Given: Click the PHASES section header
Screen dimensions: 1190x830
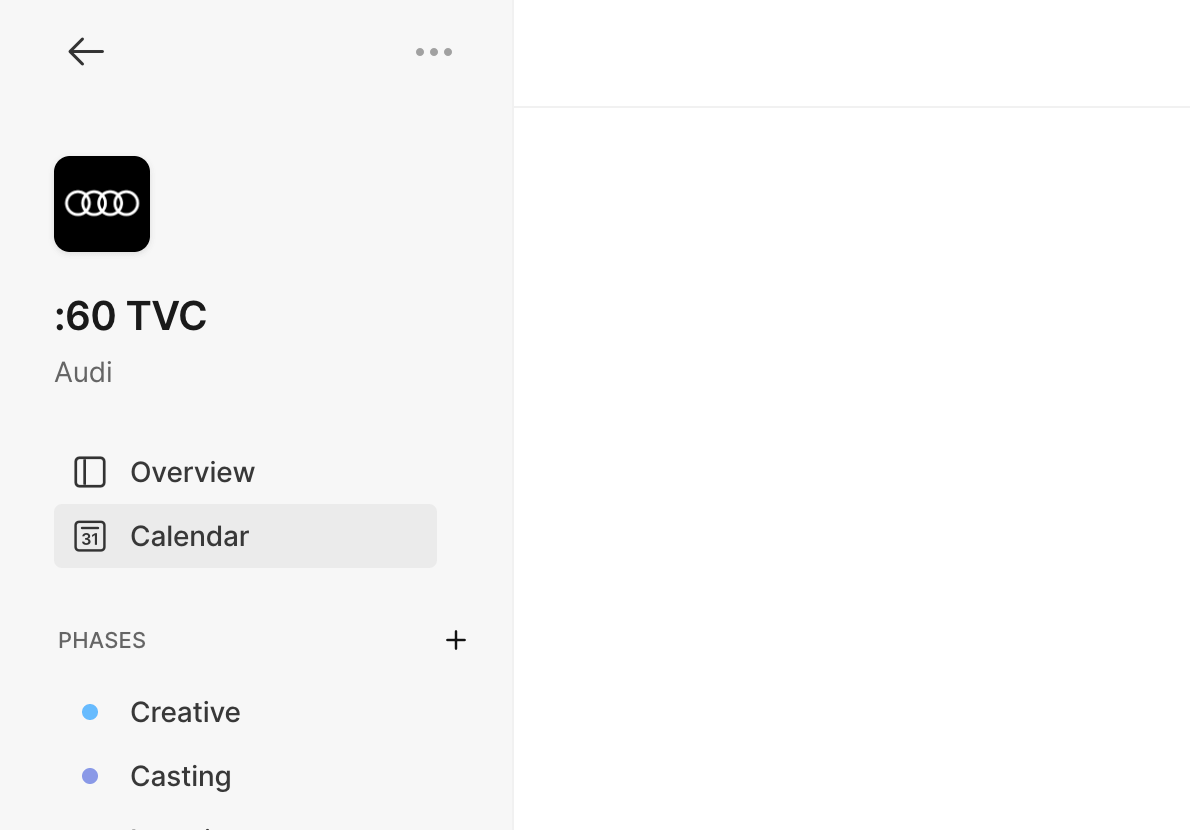Looking at the screenshot, I should pos(102,640).
